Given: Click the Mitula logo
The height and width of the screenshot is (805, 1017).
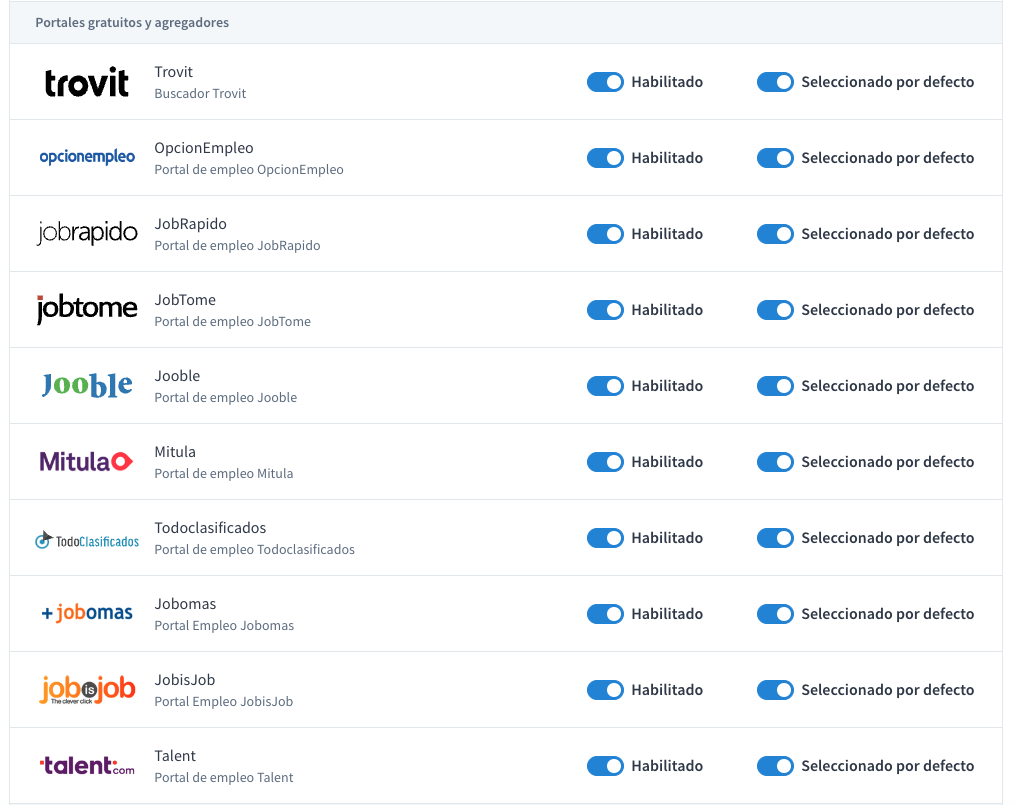Looking at the screenshot, I should click(x=87, y=461).
